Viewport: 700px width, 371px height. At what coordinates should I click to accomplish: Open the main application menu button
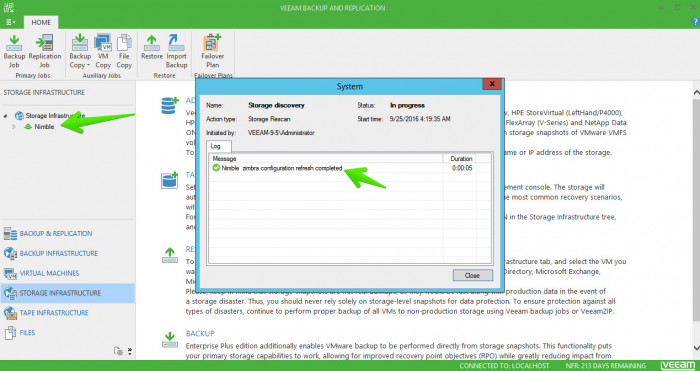(11, 22)
